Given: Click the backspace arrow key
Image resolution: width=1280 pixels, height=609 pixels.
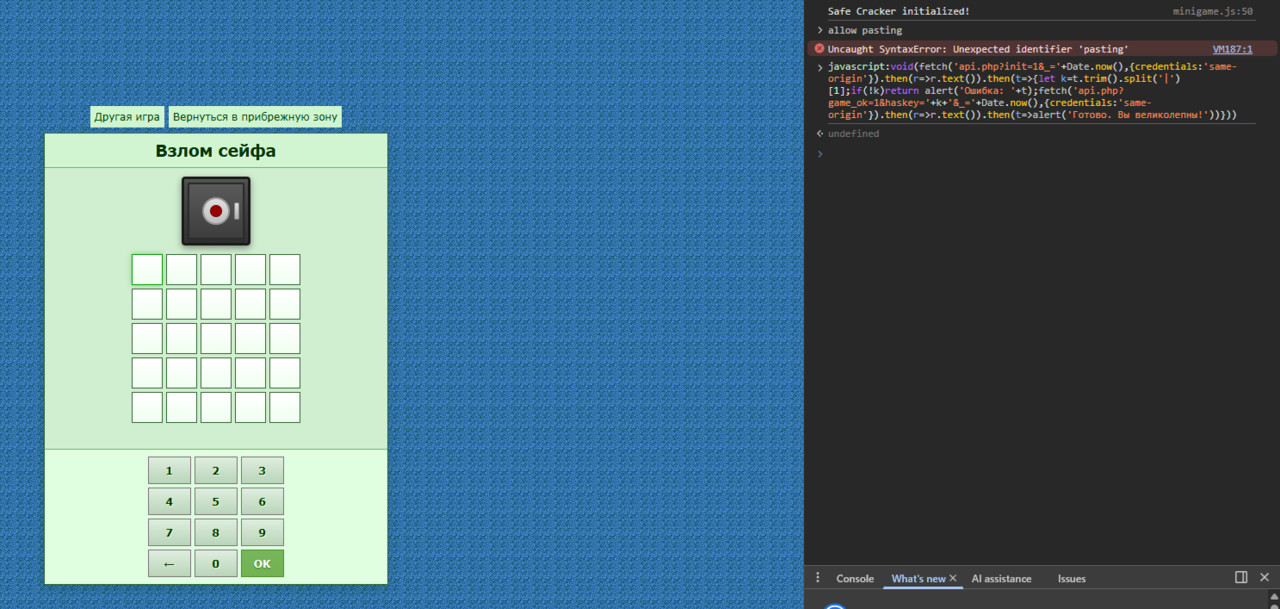Looking at the screenshot, I should pos(169,563).
